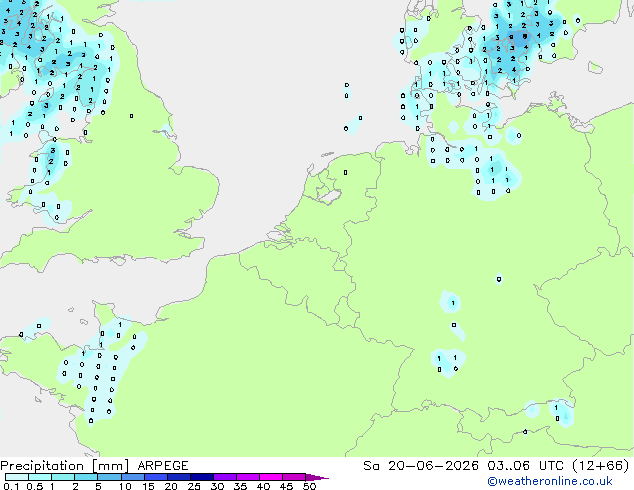Click the legend swatch between 35 and 40
This screenshot has height=490, width=634.
tap(247, 477)
